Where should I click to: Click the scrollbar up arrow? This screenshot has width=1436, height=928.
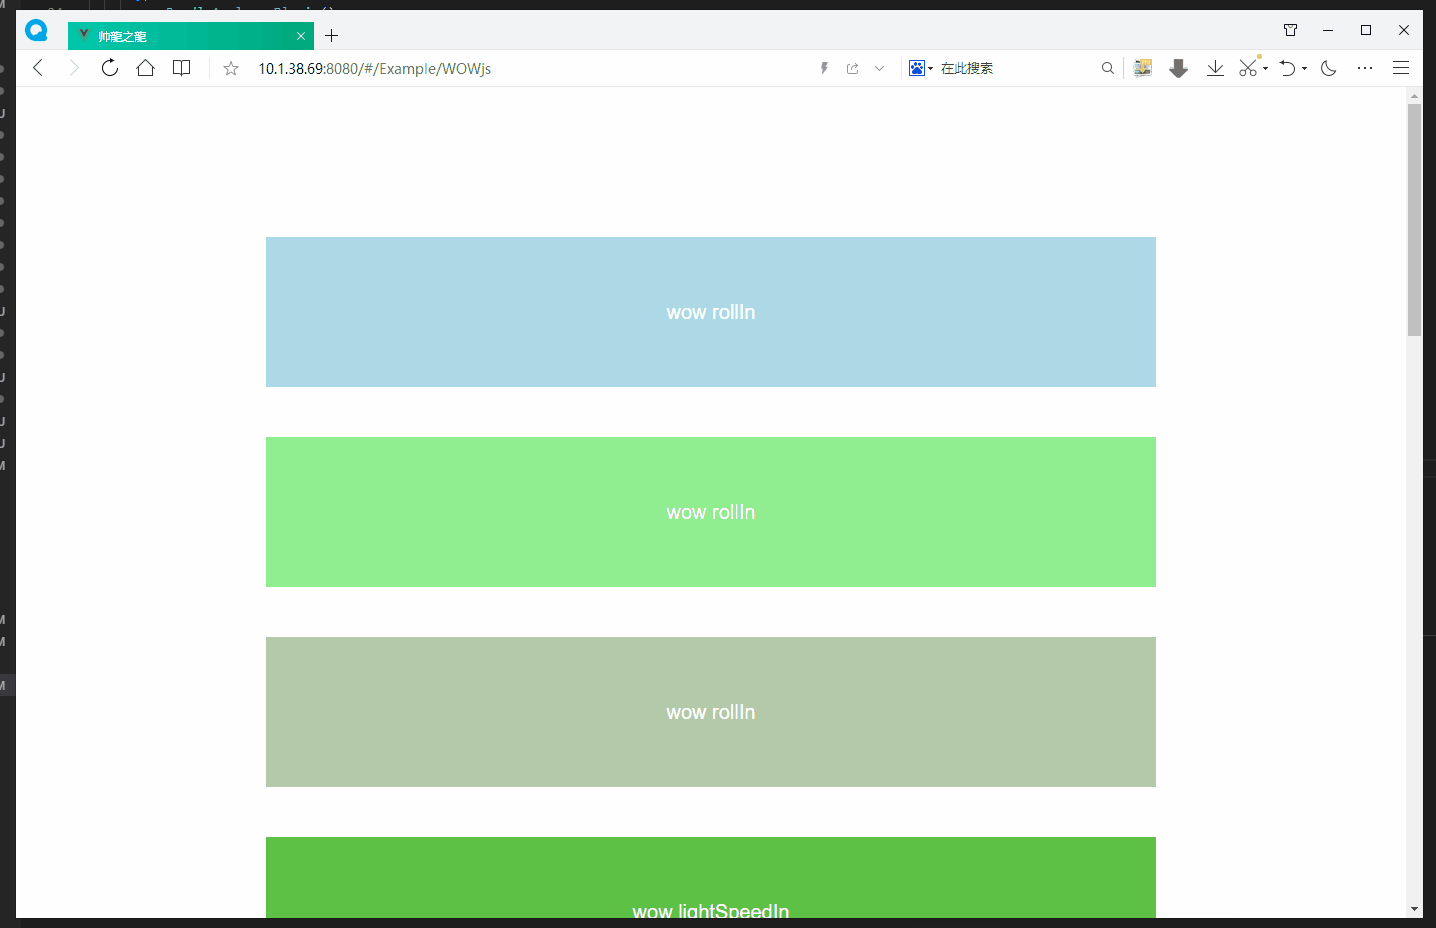1414,96
